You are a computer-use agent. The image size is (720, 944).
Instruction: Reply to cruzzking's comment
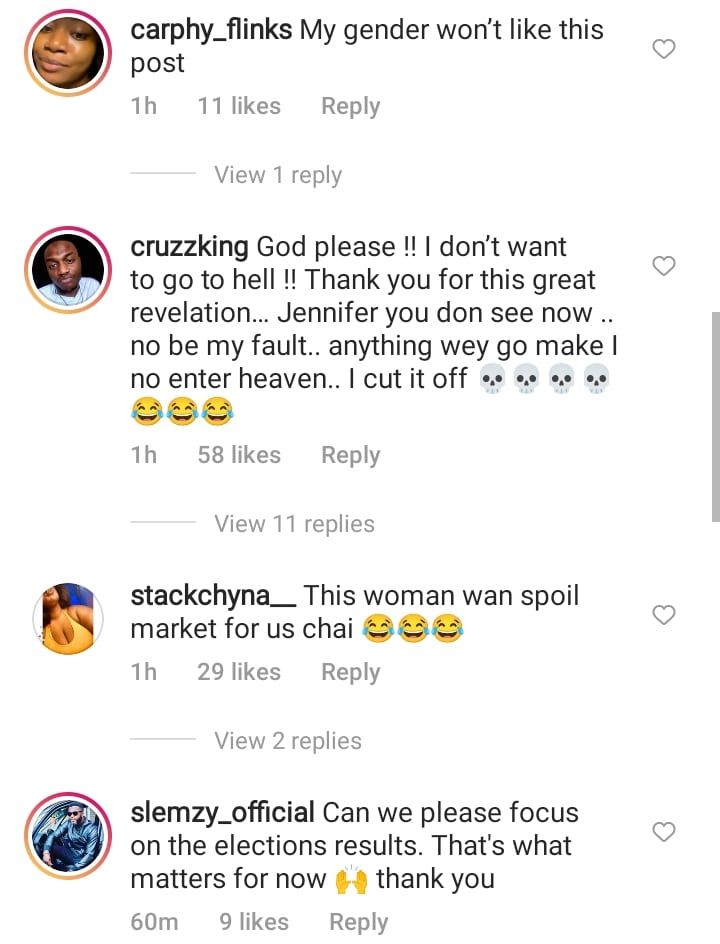coord(350,455)
